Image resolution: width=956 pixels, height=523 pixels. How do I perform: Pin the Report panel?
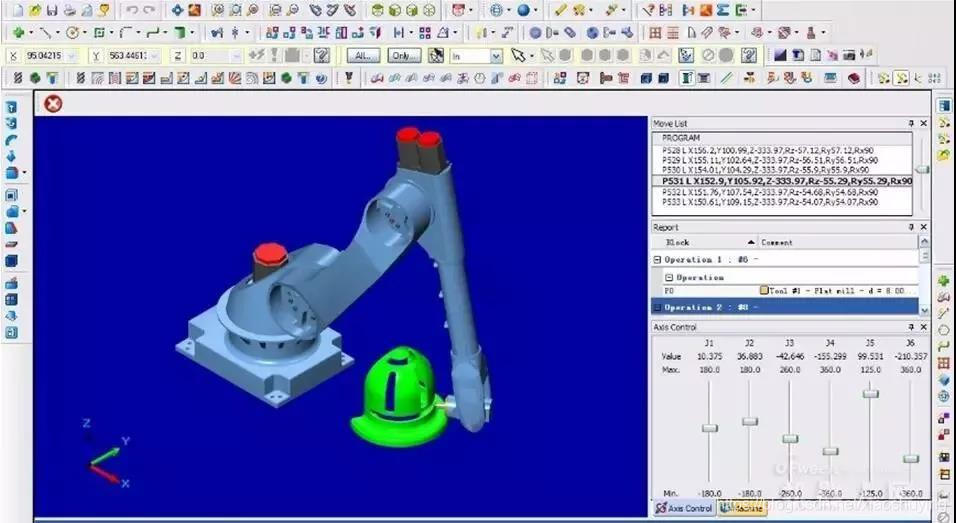point(911,227)
